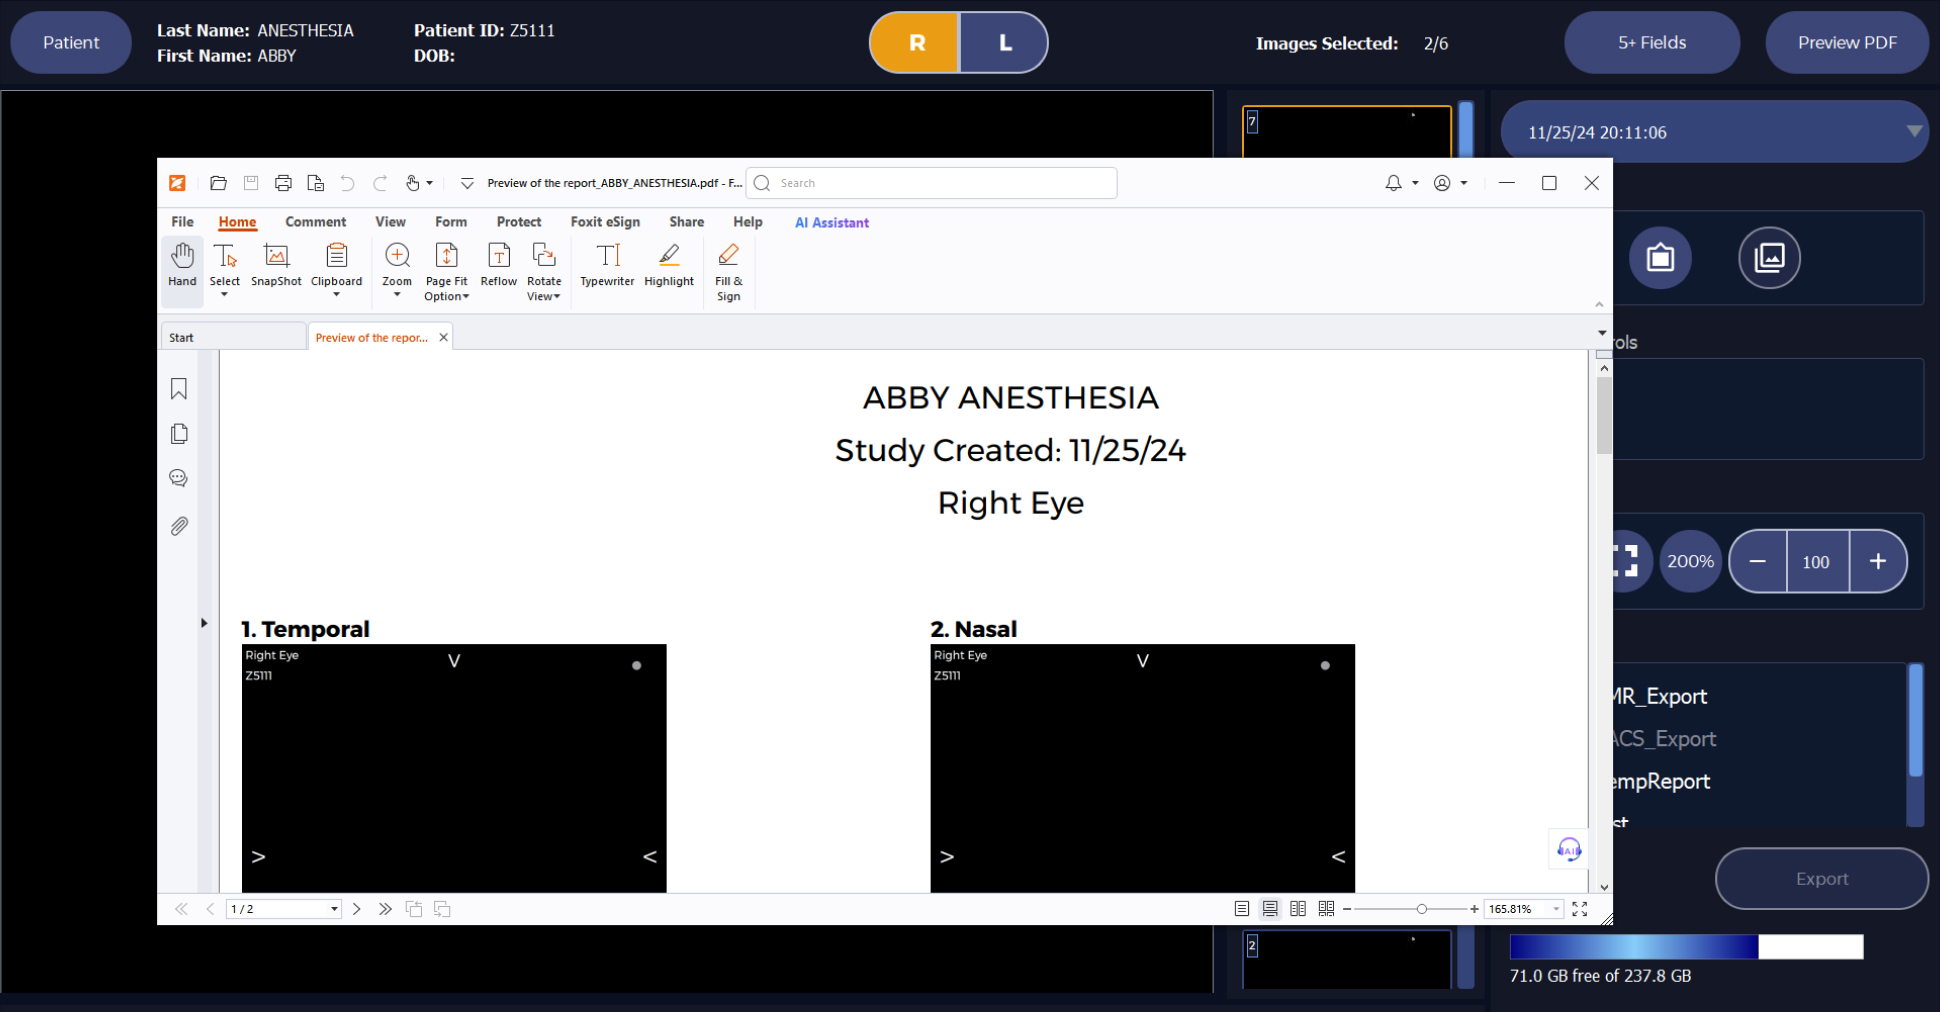Click the Preview PDF button
The width and height of the screenshot is (1940, 1012).
click(1846, 43)
